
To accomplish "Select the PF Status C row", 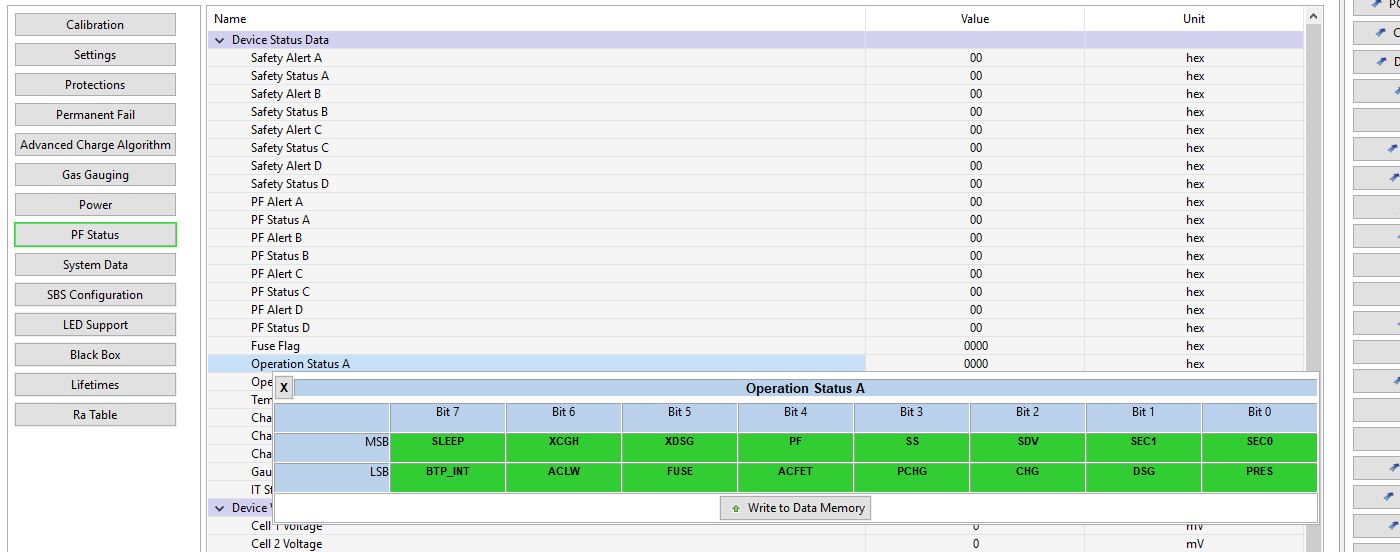I will [756, 292].
